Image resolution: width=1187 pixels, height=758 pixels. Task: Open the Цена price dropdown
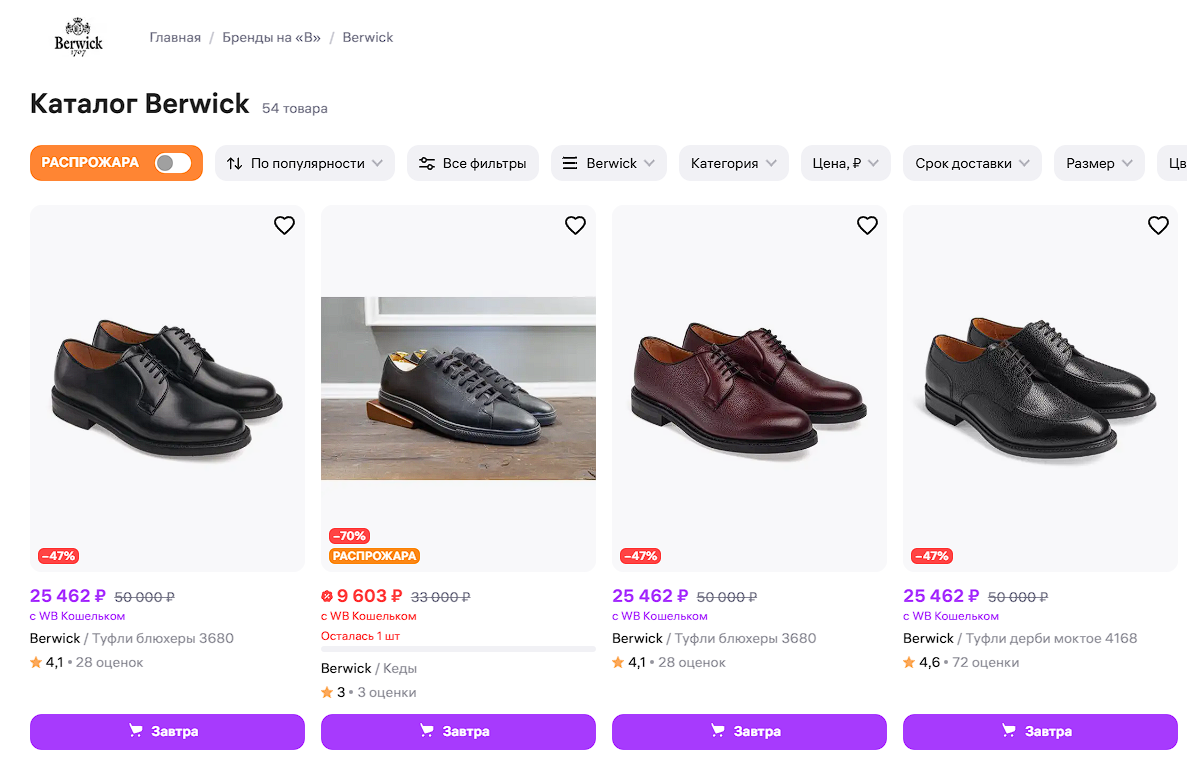coord(845,163)
